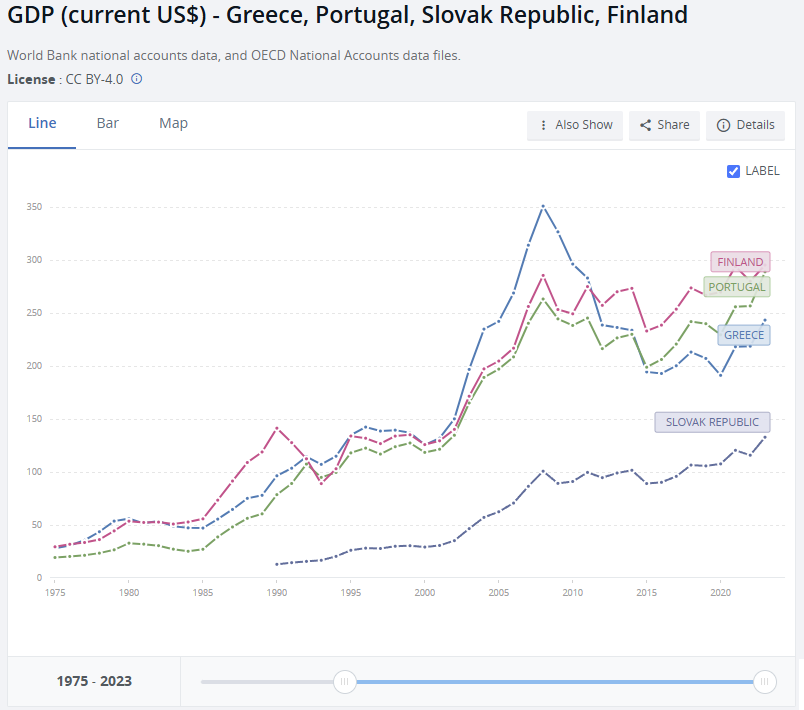
Task: Click the Share icon
Action: click(x=646, y=125)
